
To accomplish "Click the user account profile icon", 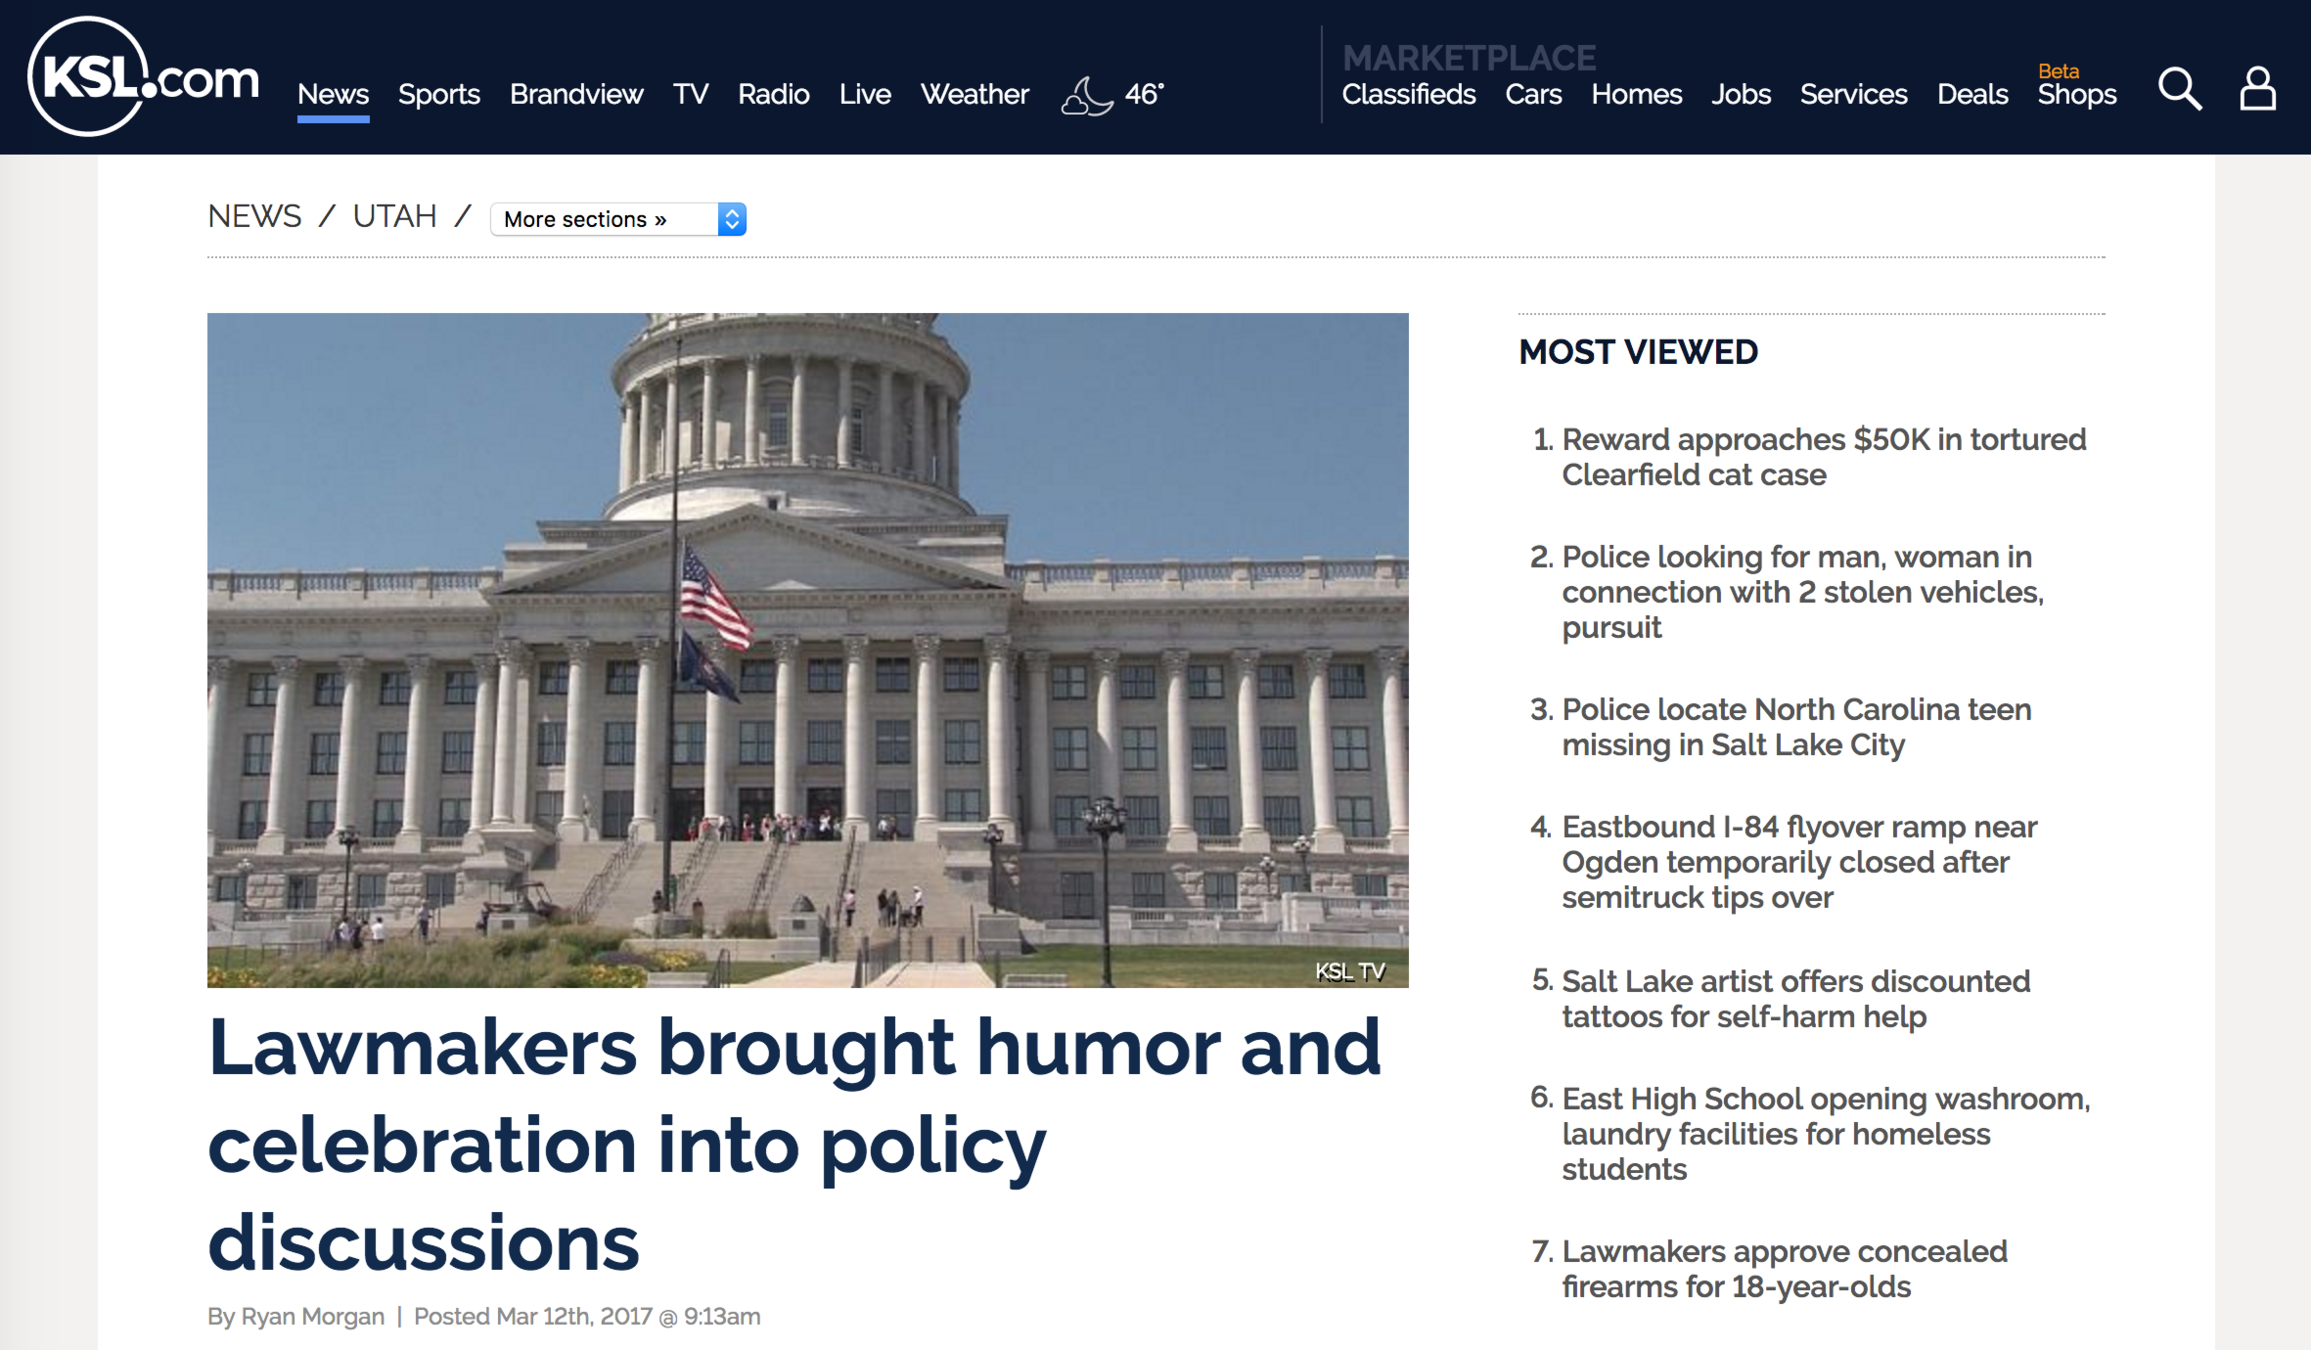I will [2256, 90].
